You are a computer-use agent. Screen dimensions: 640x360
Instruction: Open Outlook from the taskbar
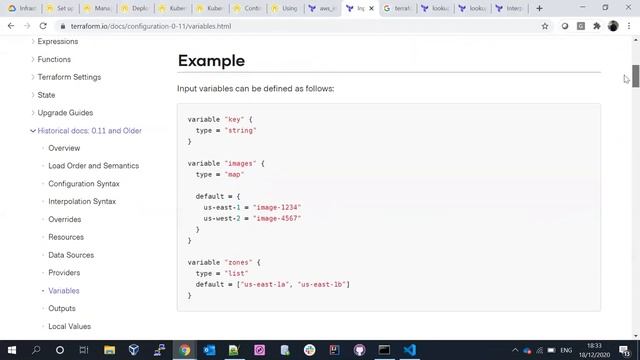(x=209, y=350)
